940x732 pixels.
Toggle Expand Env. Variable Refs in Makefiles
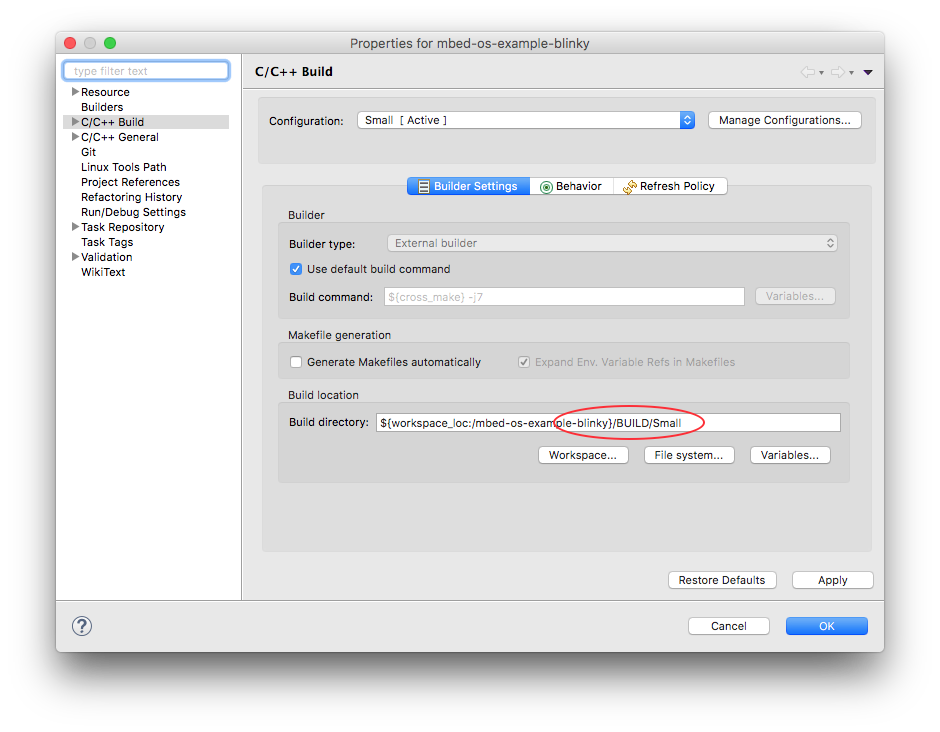524,362
